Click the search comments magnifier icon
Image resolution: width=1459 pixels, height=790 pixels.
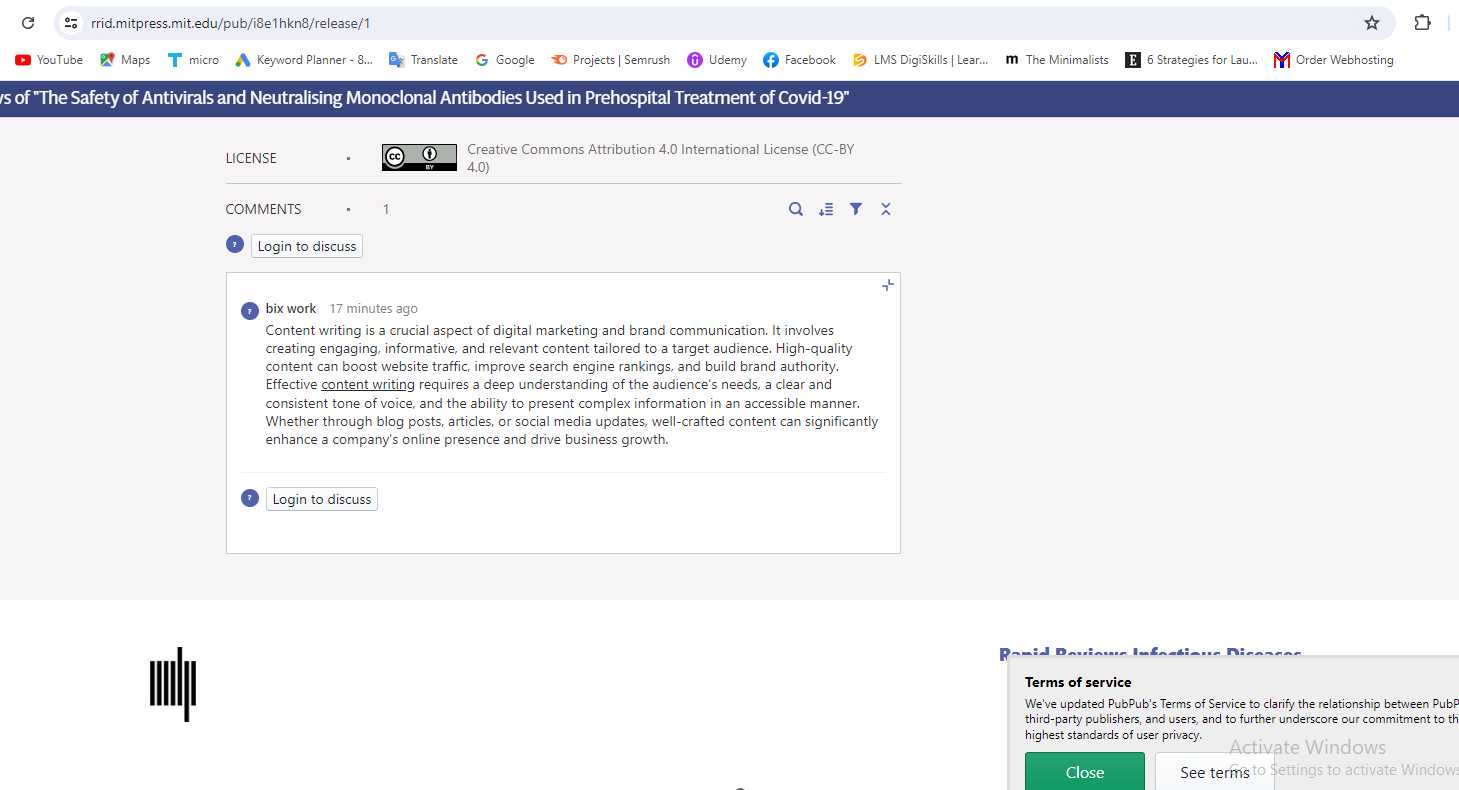[796, 209]
